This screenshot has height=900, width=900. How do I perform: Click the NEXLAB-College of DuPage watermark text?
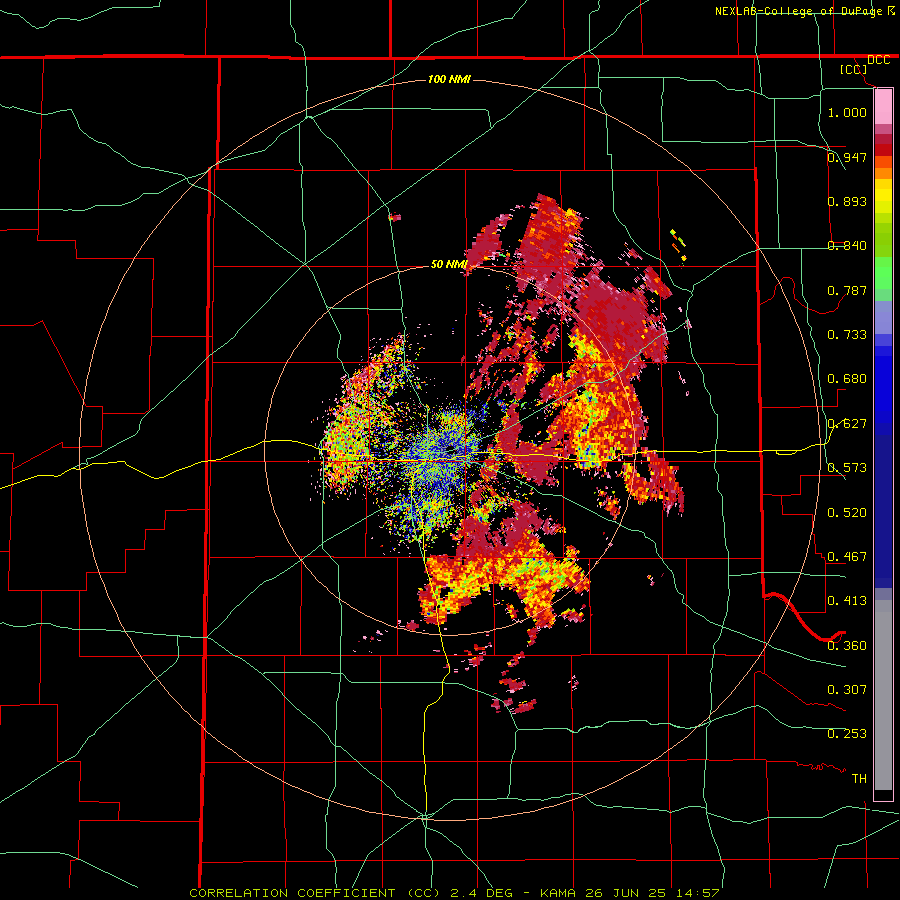click(x=805, y=11)
